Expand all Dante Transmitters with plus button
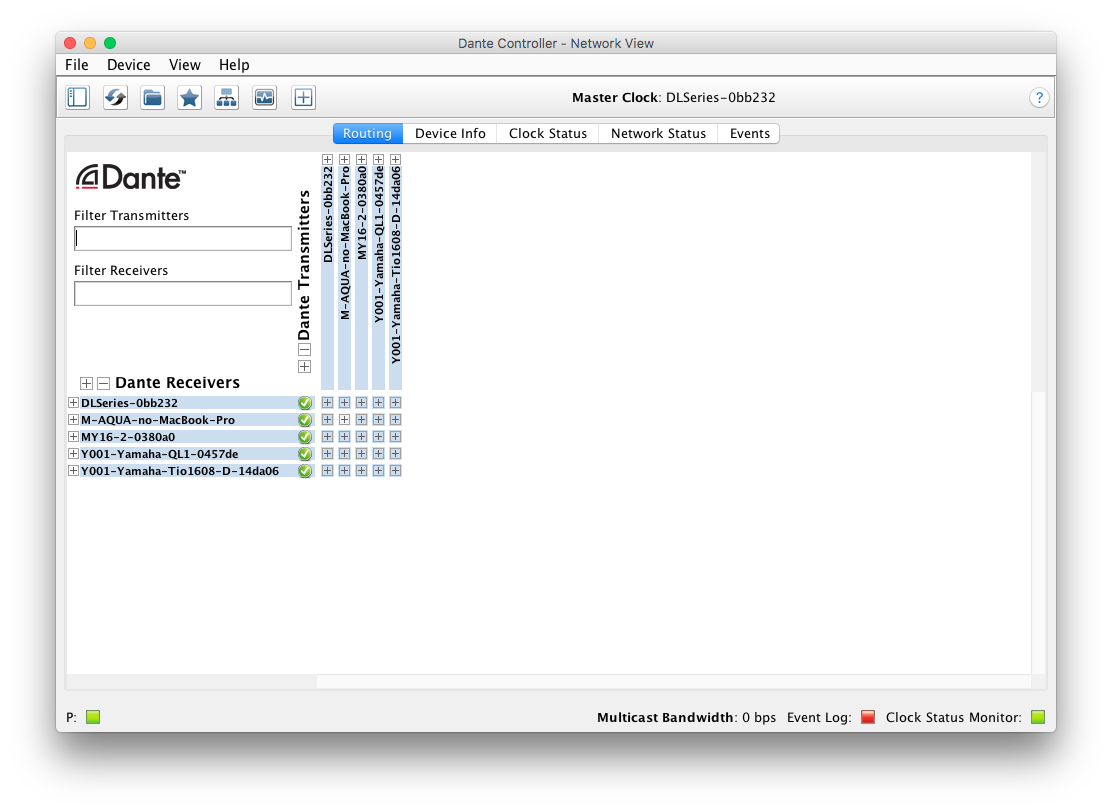 pyautogui.click(x=304, y=366)
